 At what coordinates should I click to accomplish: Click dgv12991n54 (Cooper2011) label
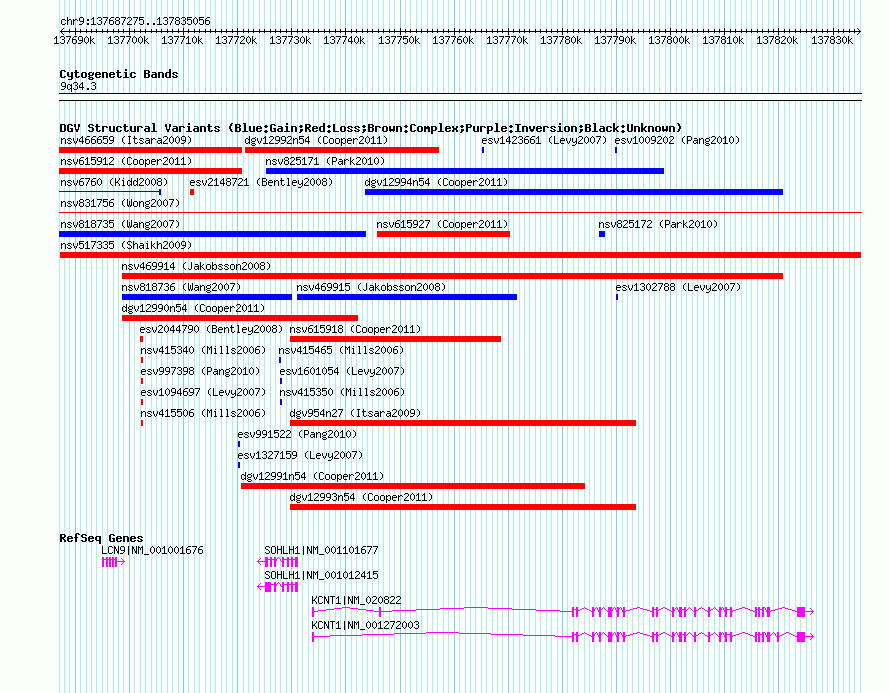(x=312, y=476)
